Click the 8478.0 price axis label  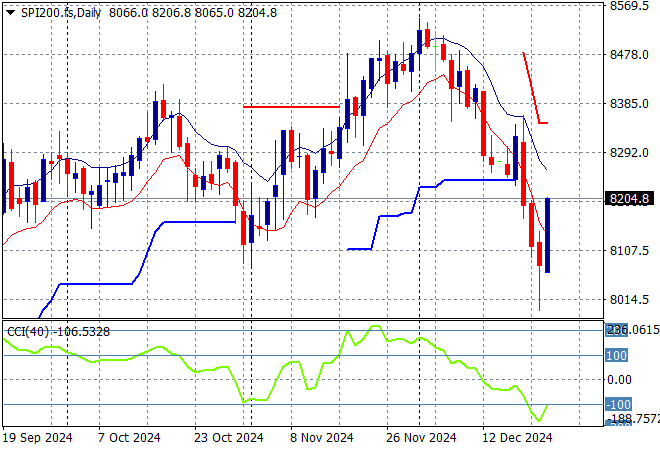pyautogui.click(x=629, y=55)
